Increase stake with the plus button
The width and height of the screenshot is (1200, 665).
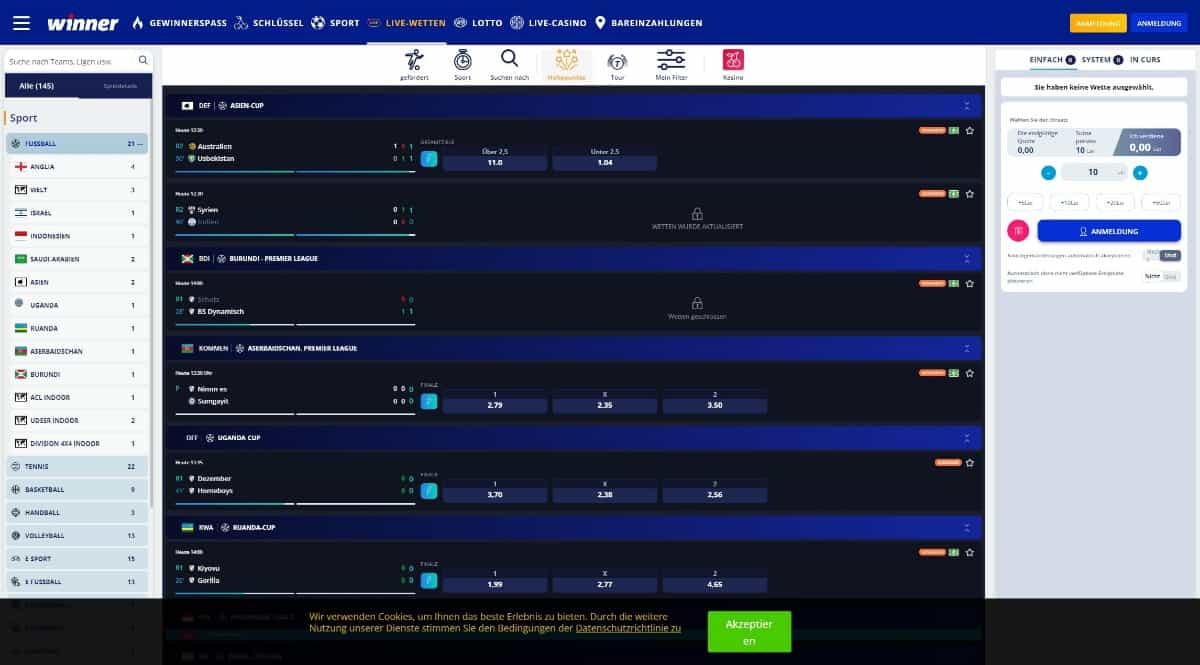pyautogui.click(x=1140, y=172)
